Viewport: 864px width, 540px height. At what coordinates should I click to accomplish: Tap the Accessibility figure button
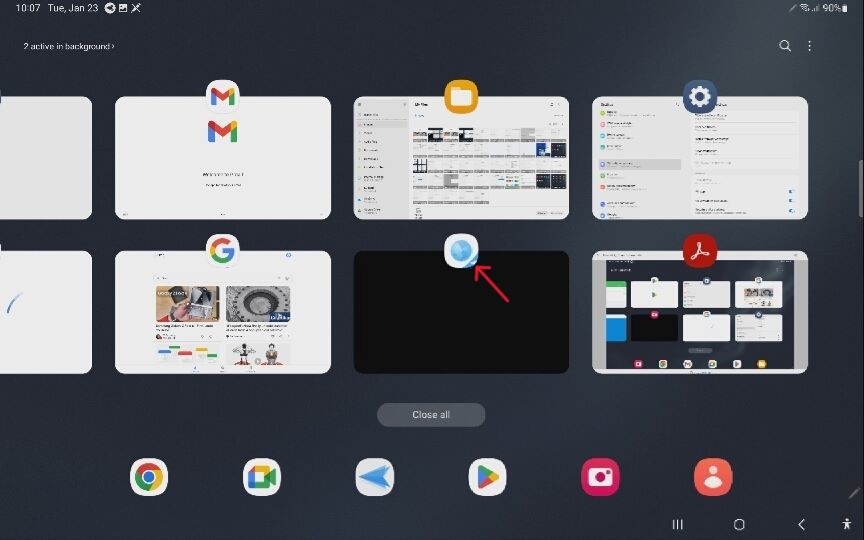[x=847, y=524]
